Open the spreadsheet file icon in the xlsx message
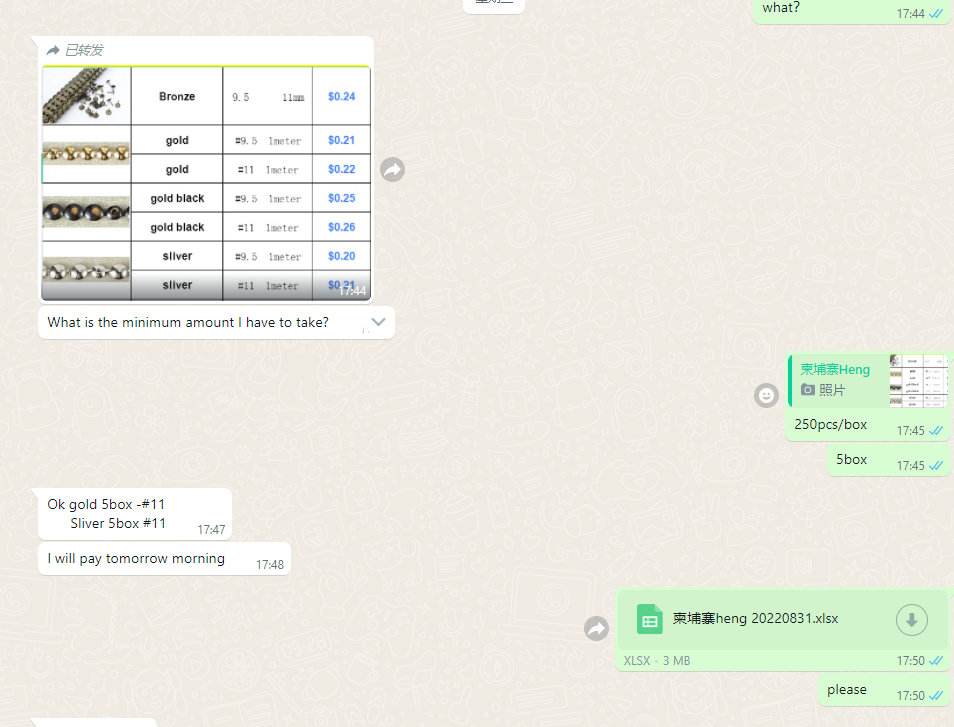Image resolution: width=954 pixels, height=727 pixels. tap(650, 619)
